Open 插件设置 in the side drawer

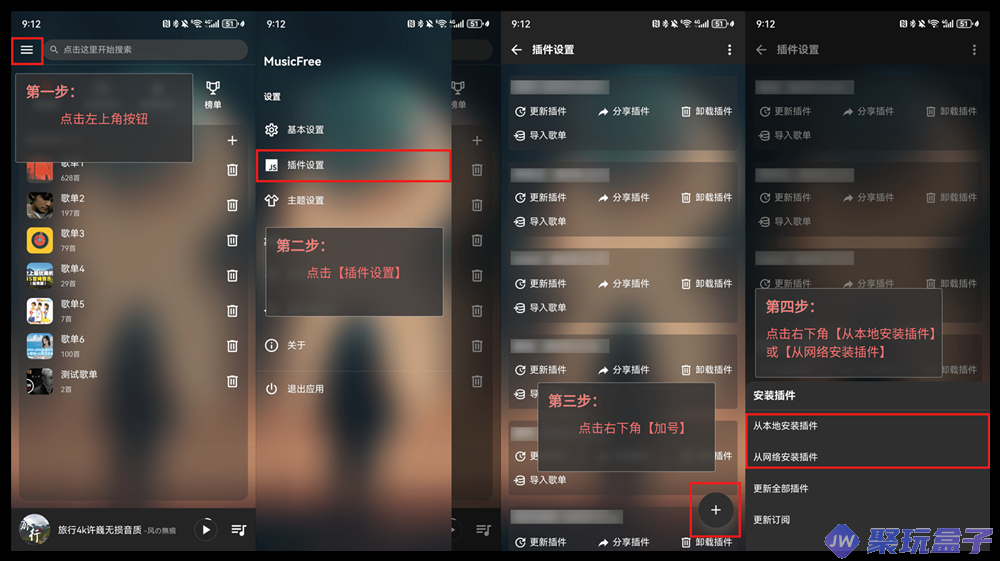click(354, 165)
